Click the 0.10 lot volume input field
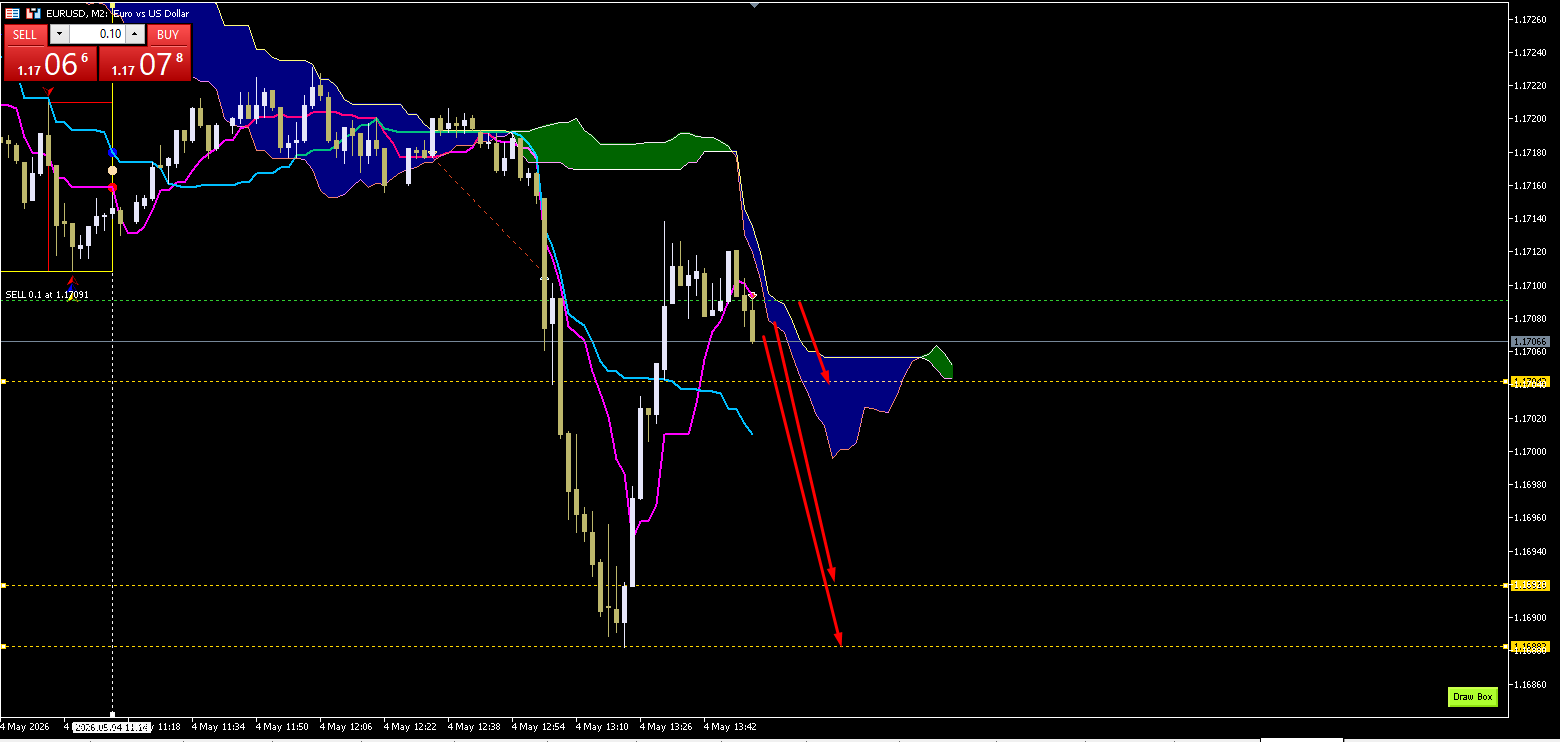 (97, 34)
